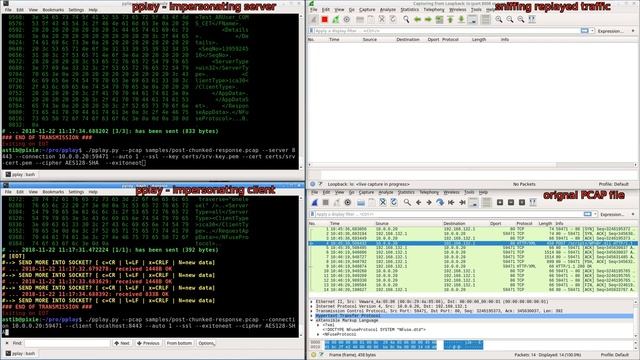Close the find bar in the client terminal
The width and height of the screenshot is (640, 360).
point(7,343)
